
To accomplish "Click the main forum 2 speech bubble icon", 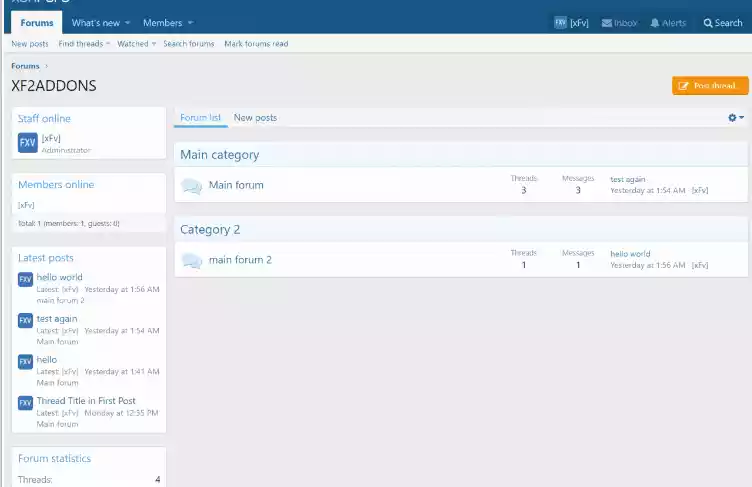I will coord(191,261).
